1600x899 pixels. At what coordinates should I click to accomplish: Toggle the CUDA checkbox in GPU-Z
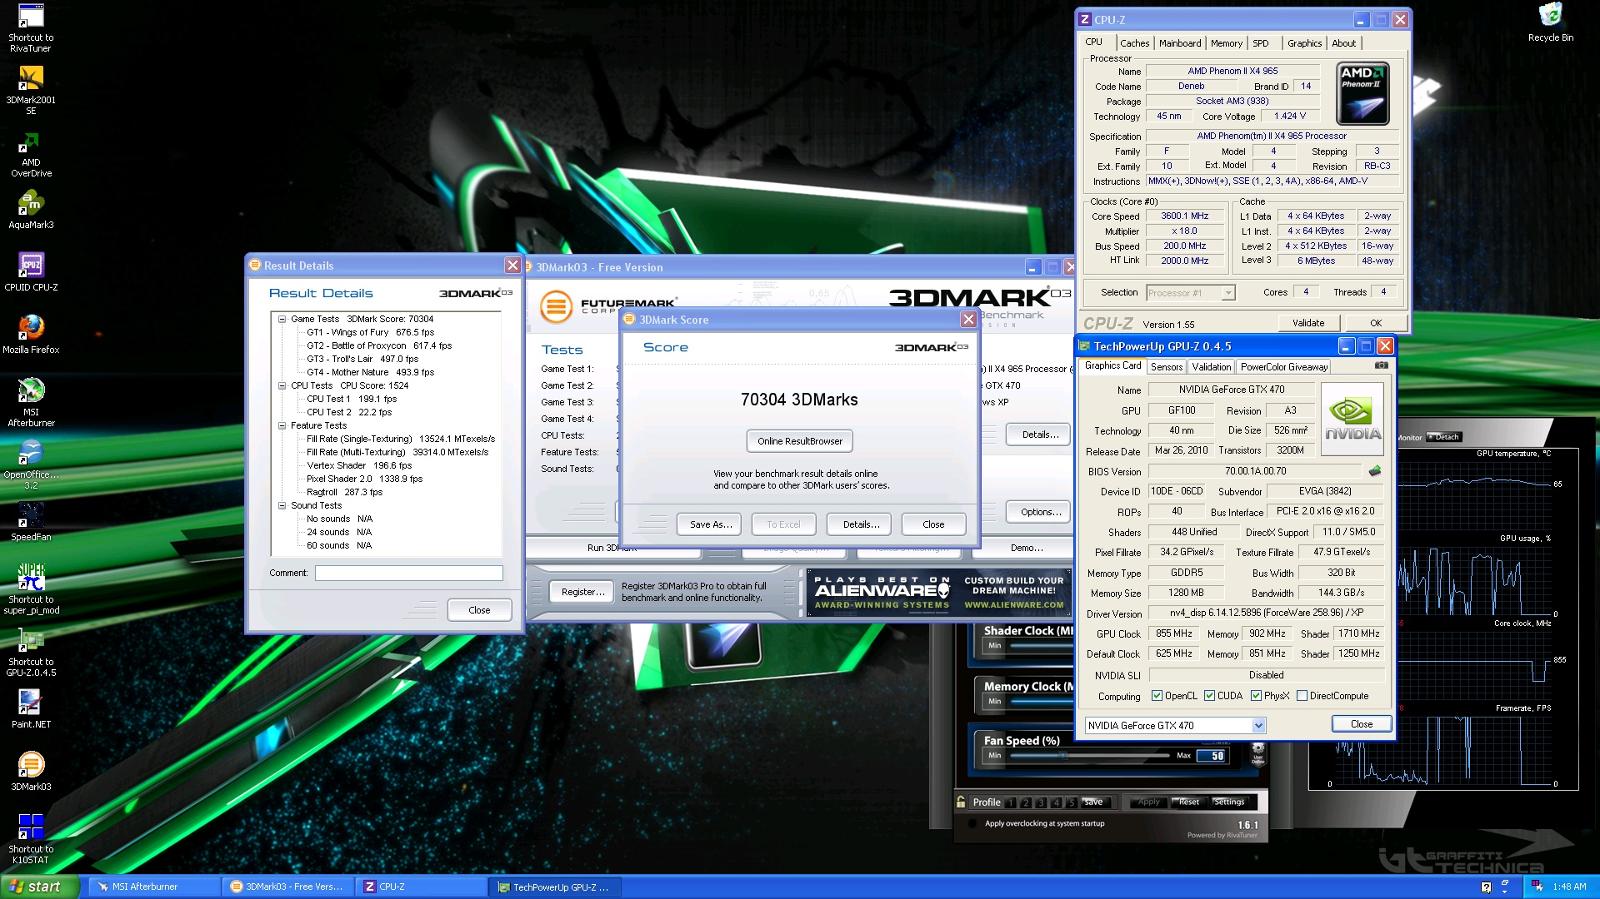(x=1209, y=696)
